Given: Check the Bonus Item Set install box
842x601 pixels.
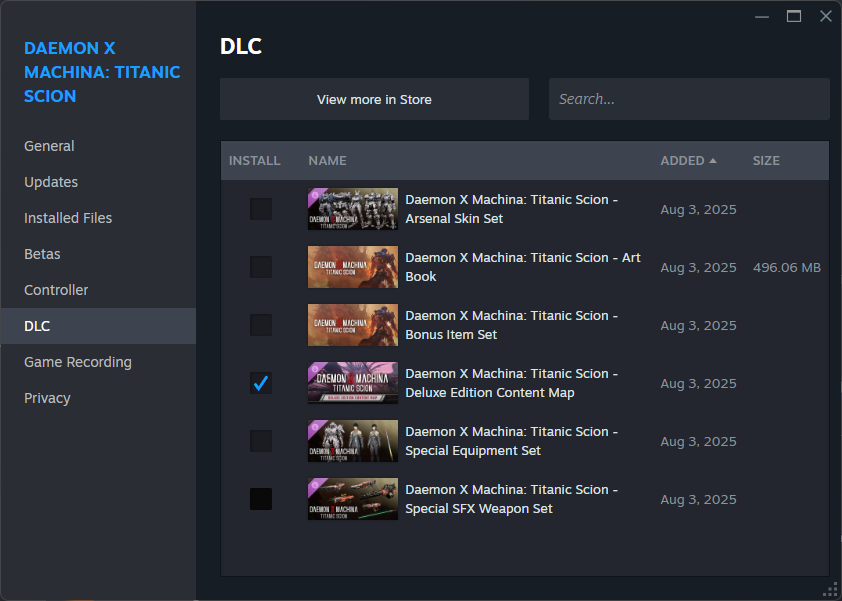Looking at the screenshot, I should [x=261, y=325].
